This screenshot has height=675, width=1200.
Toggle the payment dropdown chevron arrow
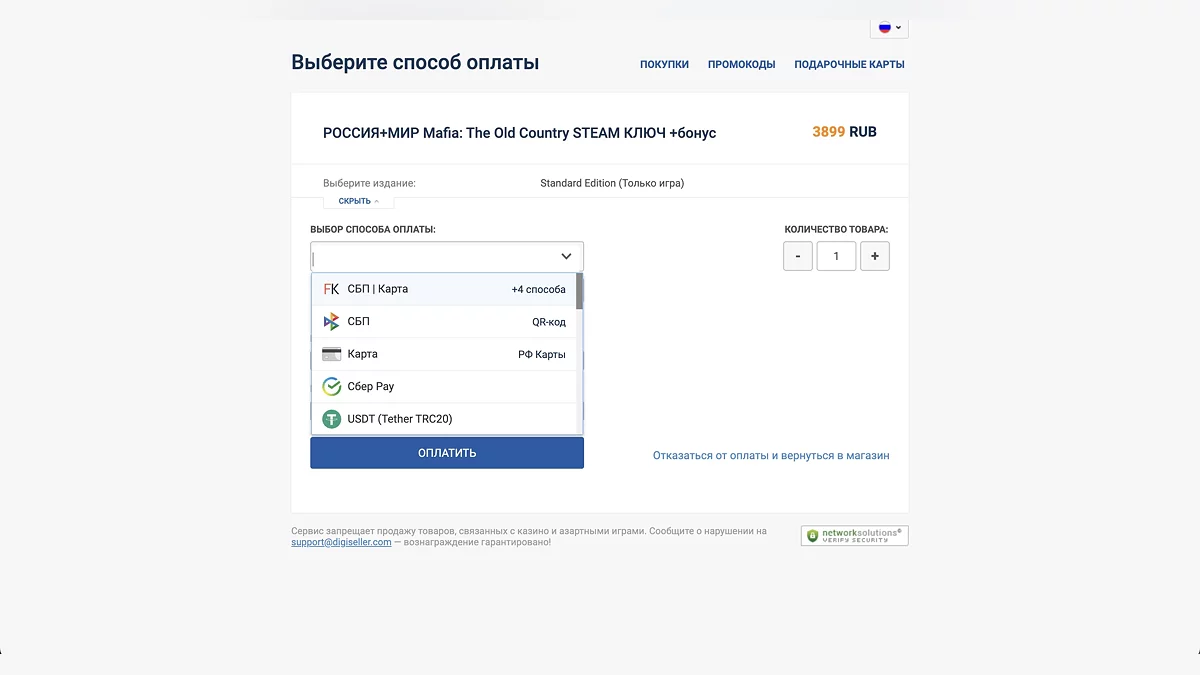pyautogui.click(x=566, y=256)
